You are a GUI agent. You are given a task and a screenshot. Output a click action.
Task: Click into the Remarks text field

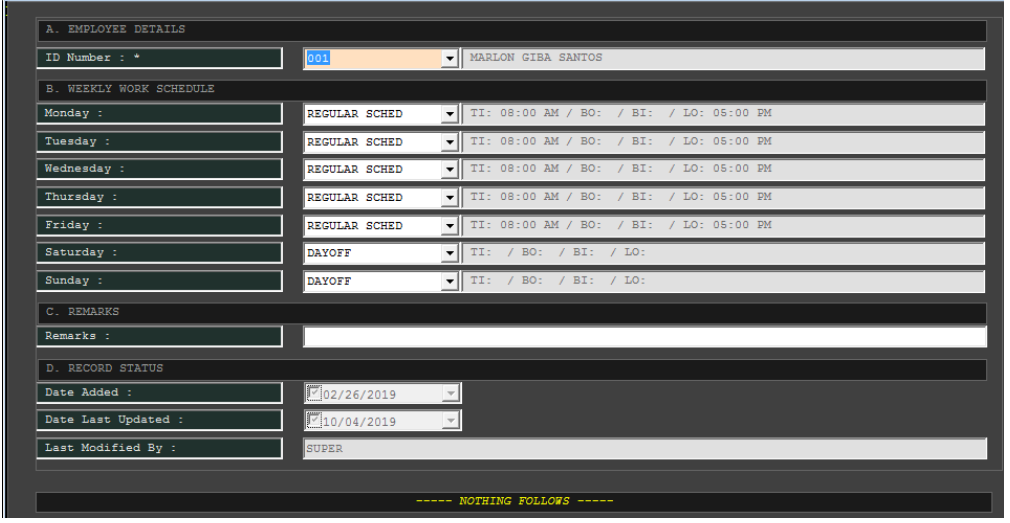(x=644, y=337)
